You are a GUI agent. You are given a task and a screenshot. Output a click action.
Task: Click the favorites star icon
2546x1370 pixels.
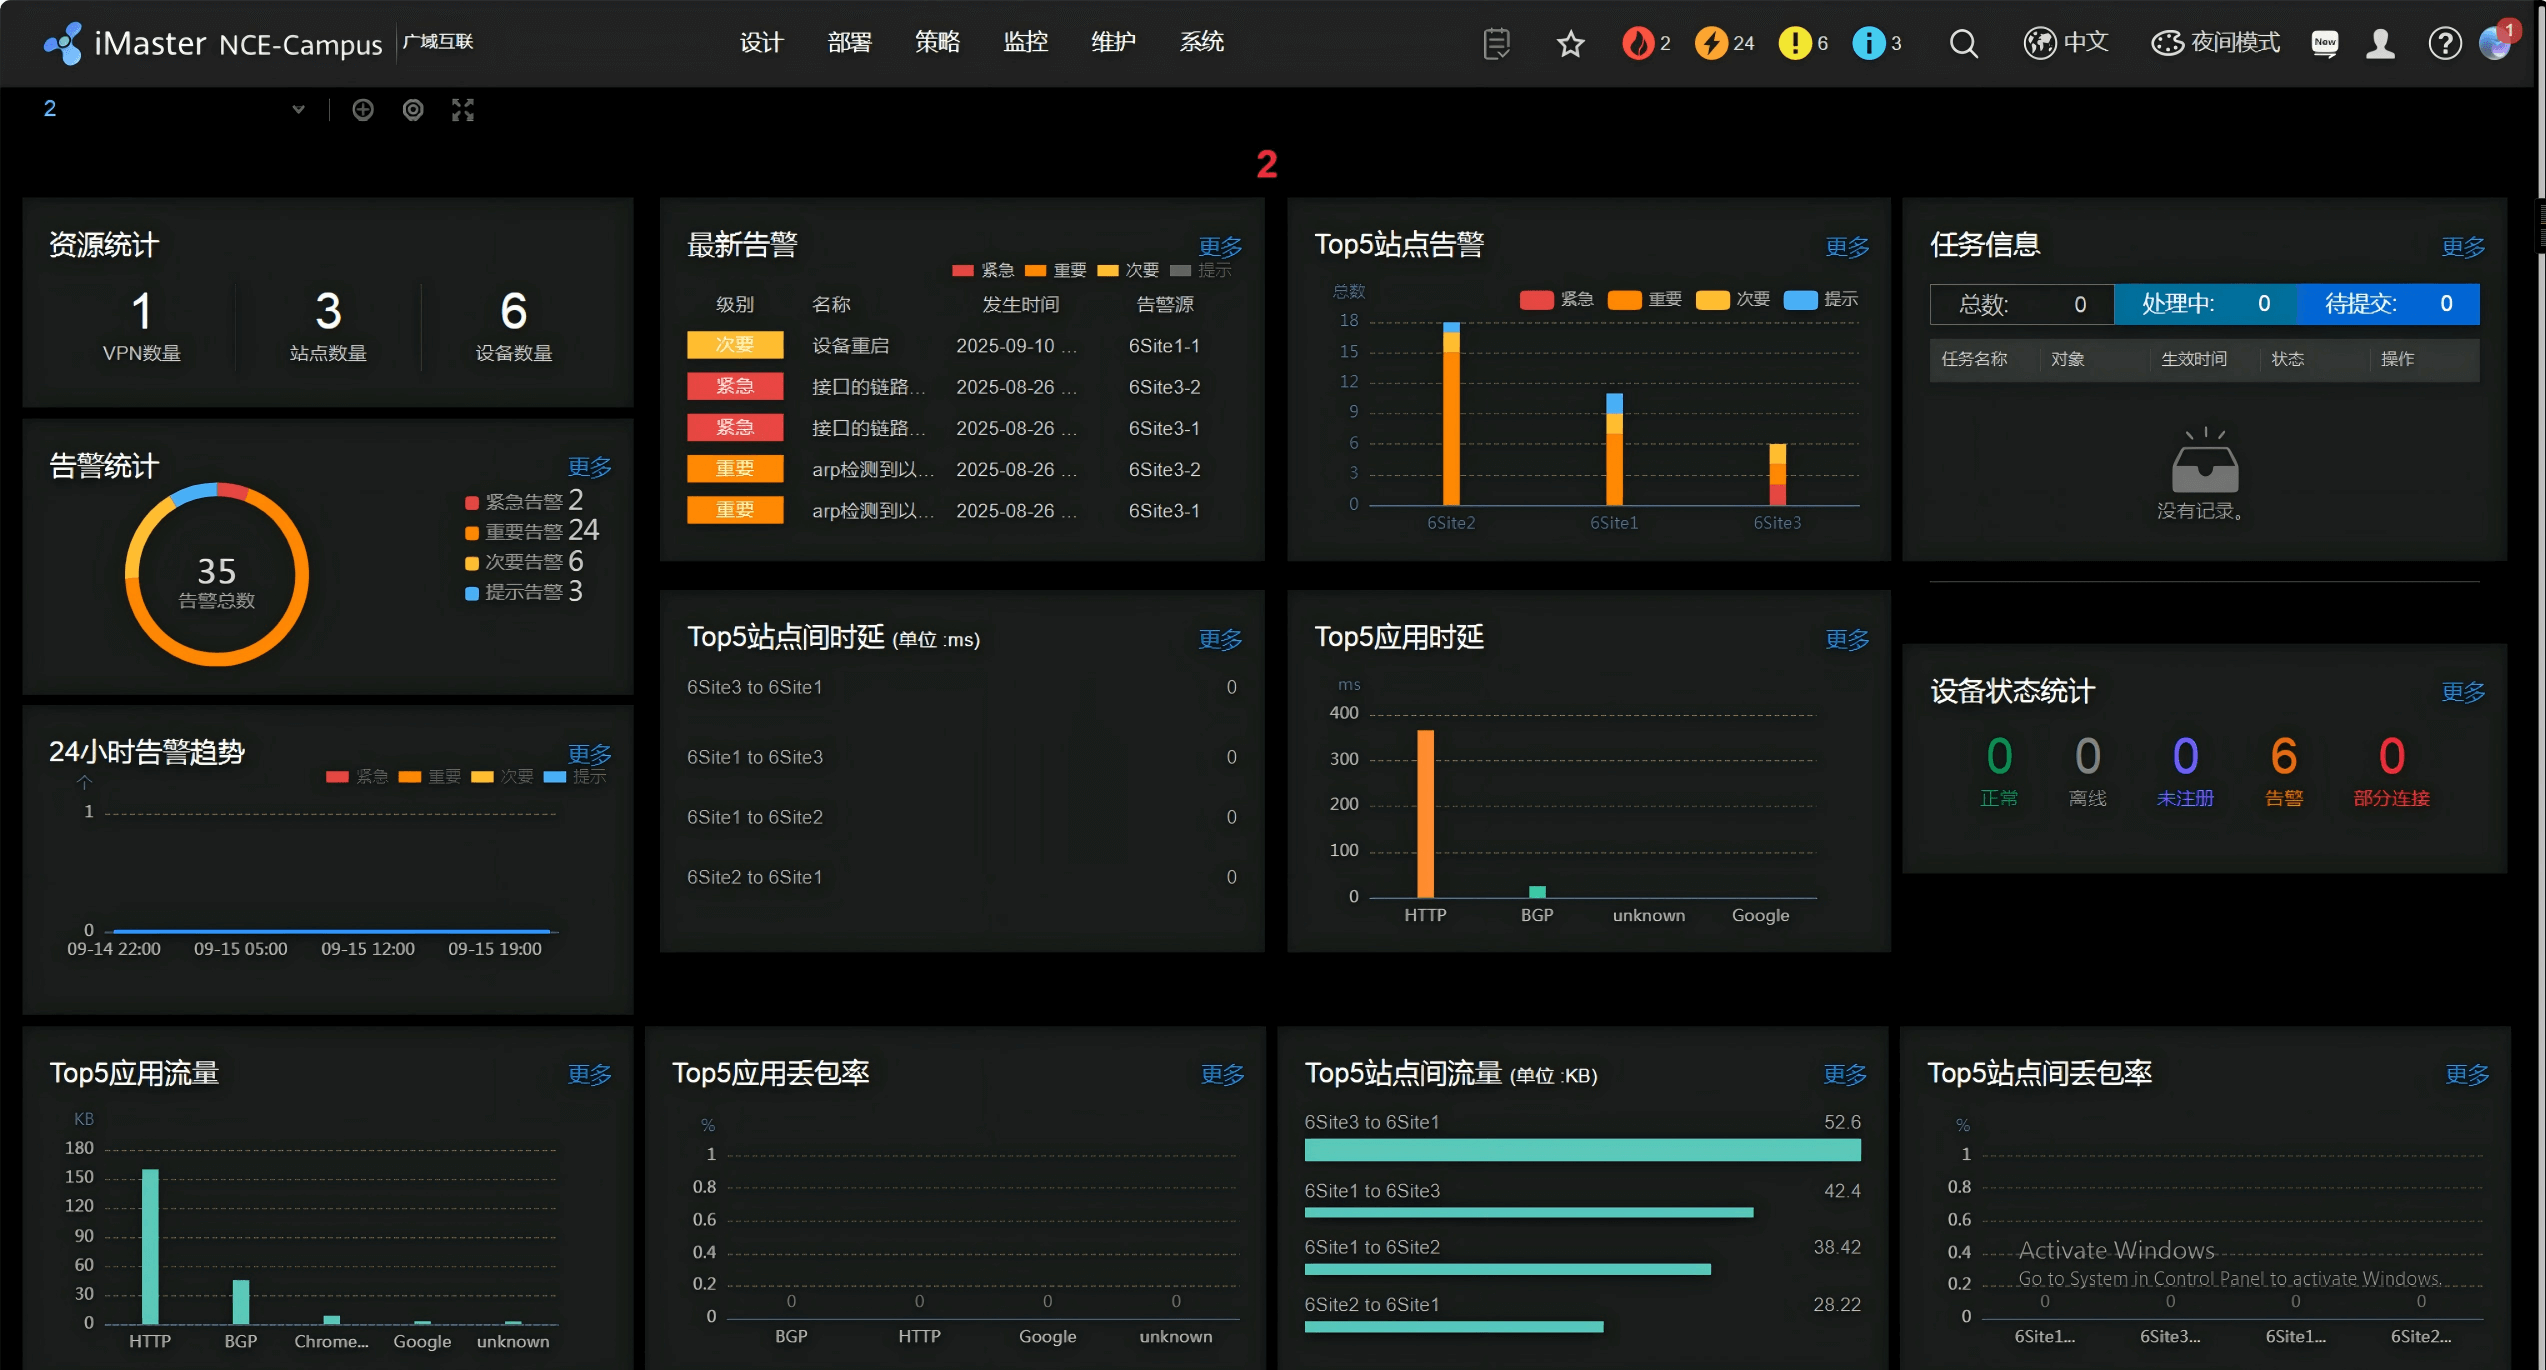1570,44
